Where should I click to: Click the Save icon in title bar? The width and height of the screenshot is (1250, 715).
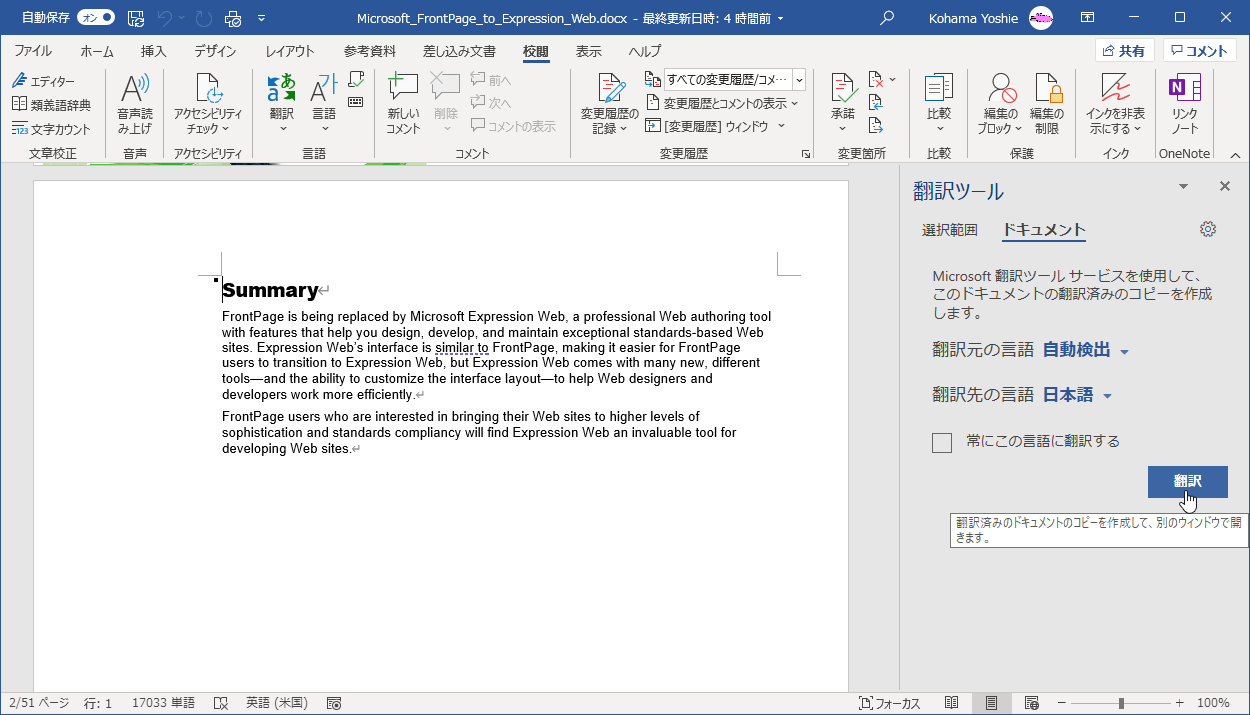pos(136,18)
